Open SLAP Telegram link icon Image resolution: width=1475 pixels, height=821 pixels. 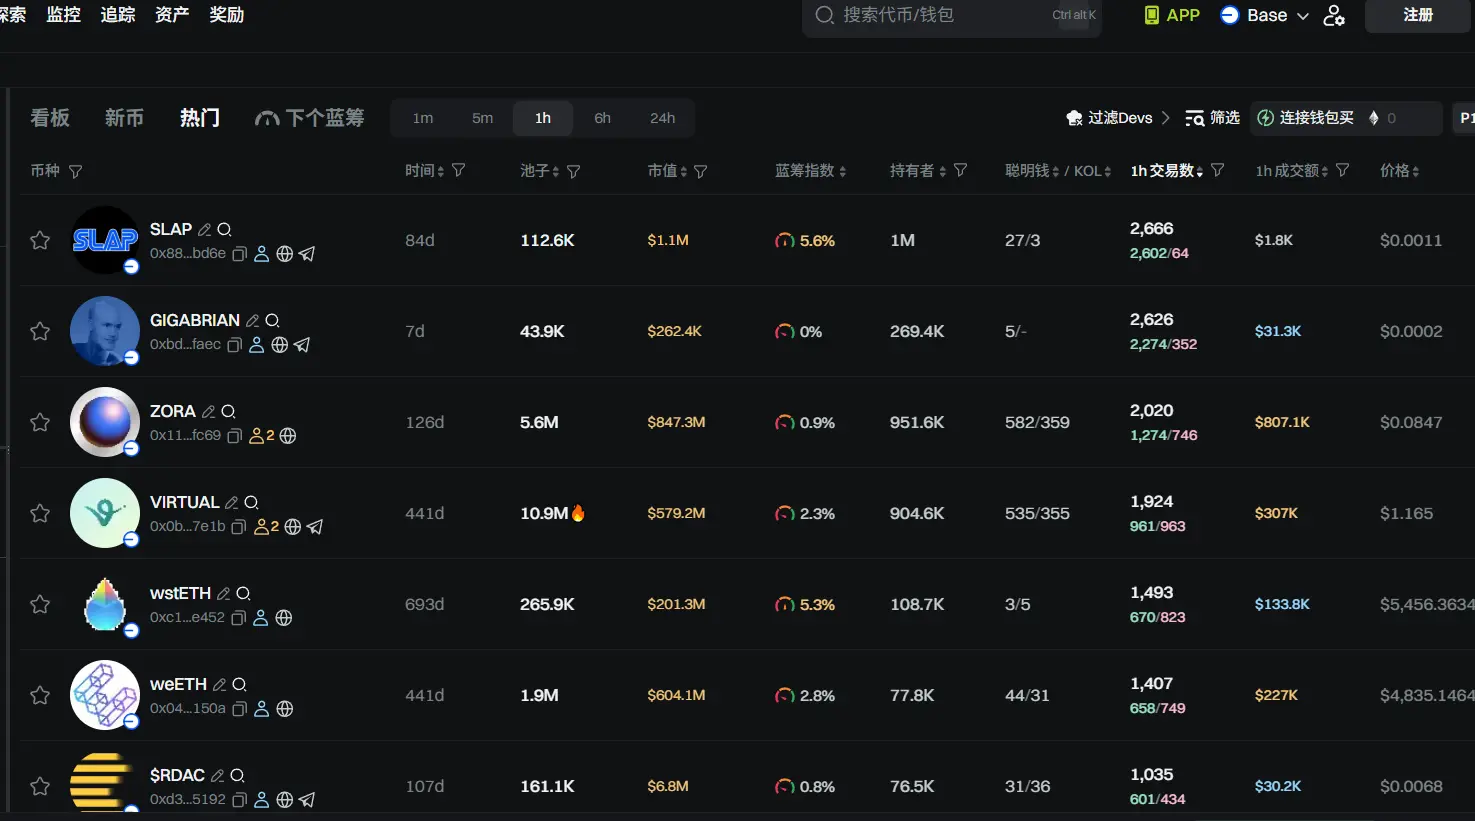(307, 254)
